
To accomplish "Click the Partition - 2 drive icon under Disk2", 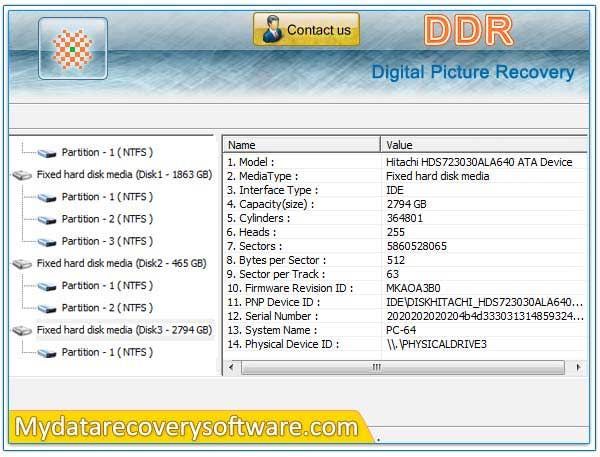I will pos(47,308).
